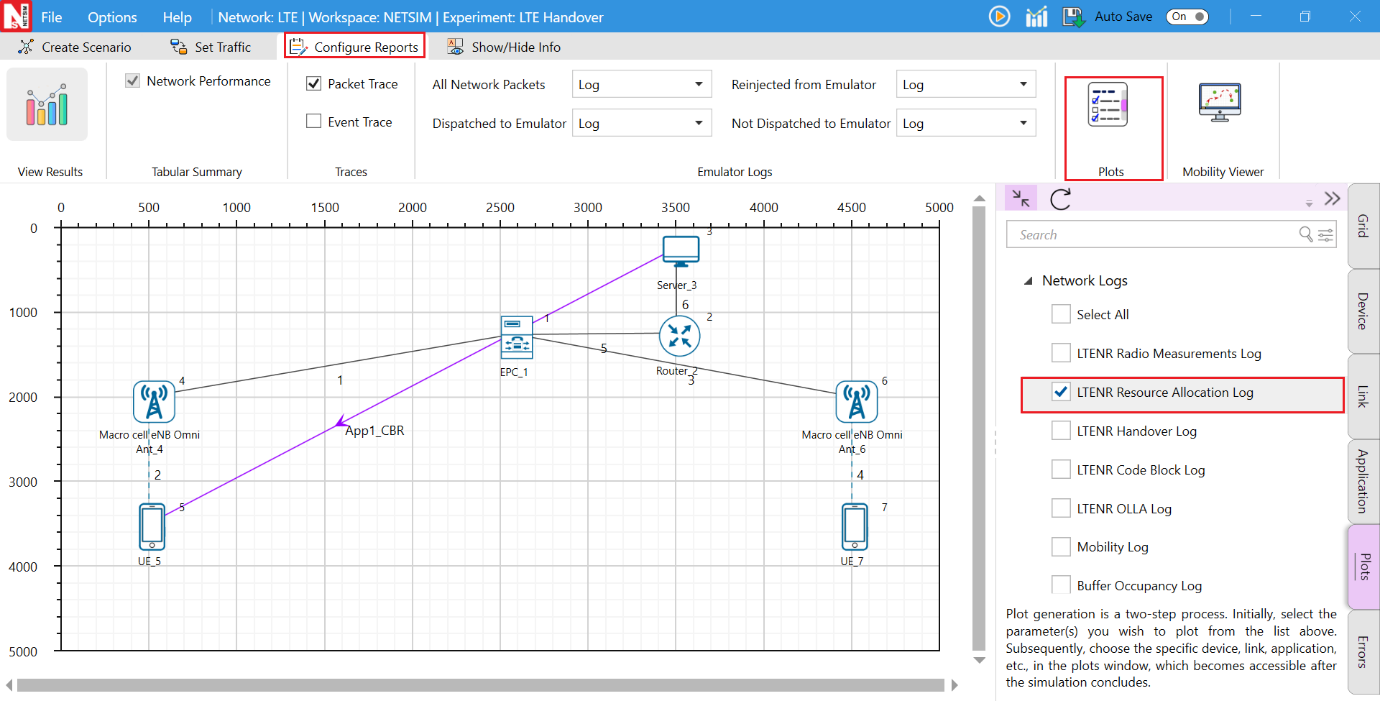Select the EPC_1 device icon
This screenshot has width=1380, height=701.
[516, 337]
